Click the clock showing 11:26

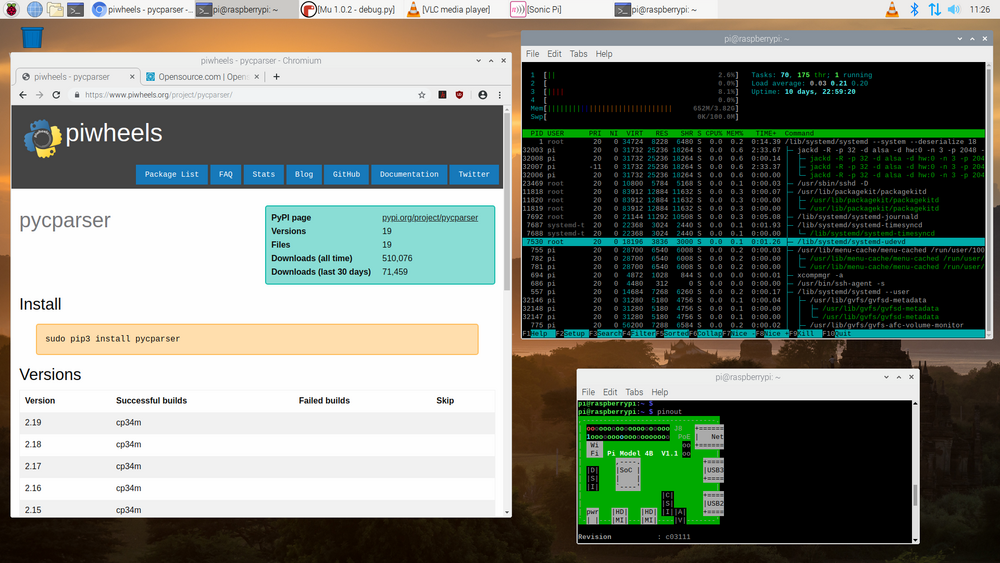[980, 9]
